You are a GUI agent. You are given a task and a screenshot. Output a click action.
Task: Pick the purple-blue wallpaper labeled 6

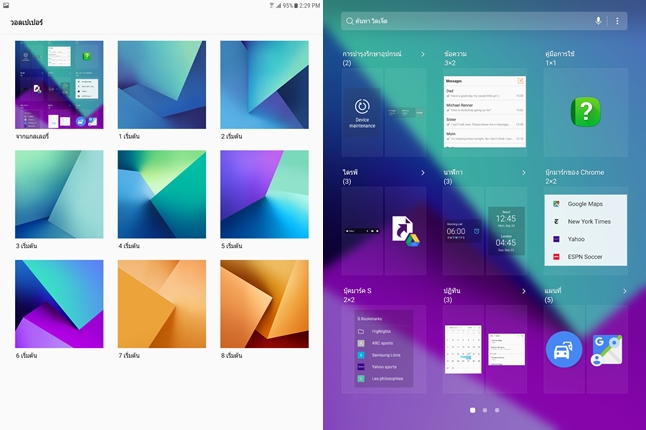[59, 304]
